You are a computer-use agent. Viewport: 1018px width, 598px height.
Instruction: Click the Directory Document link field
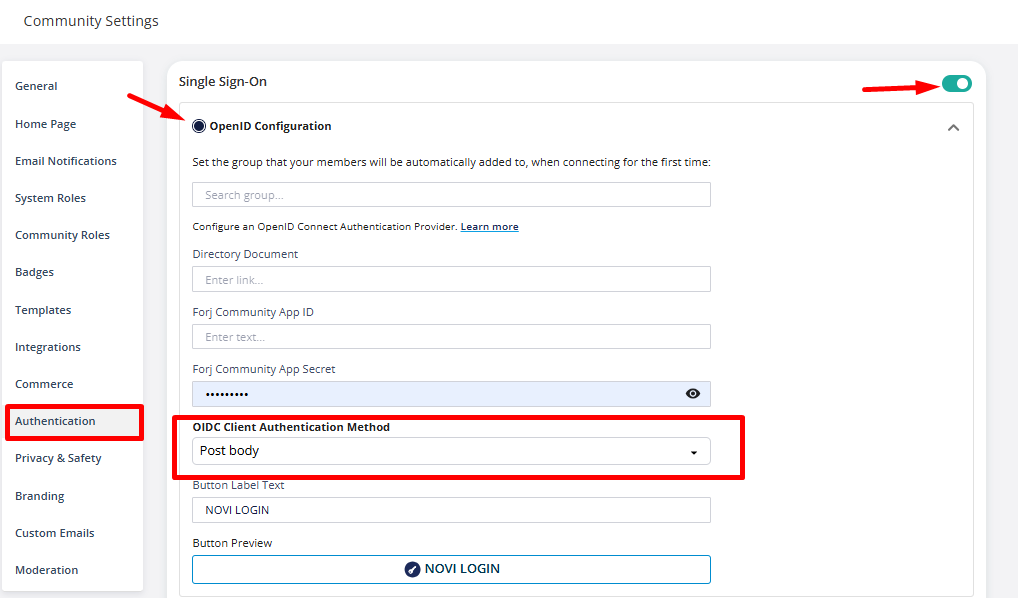[451, 279]
